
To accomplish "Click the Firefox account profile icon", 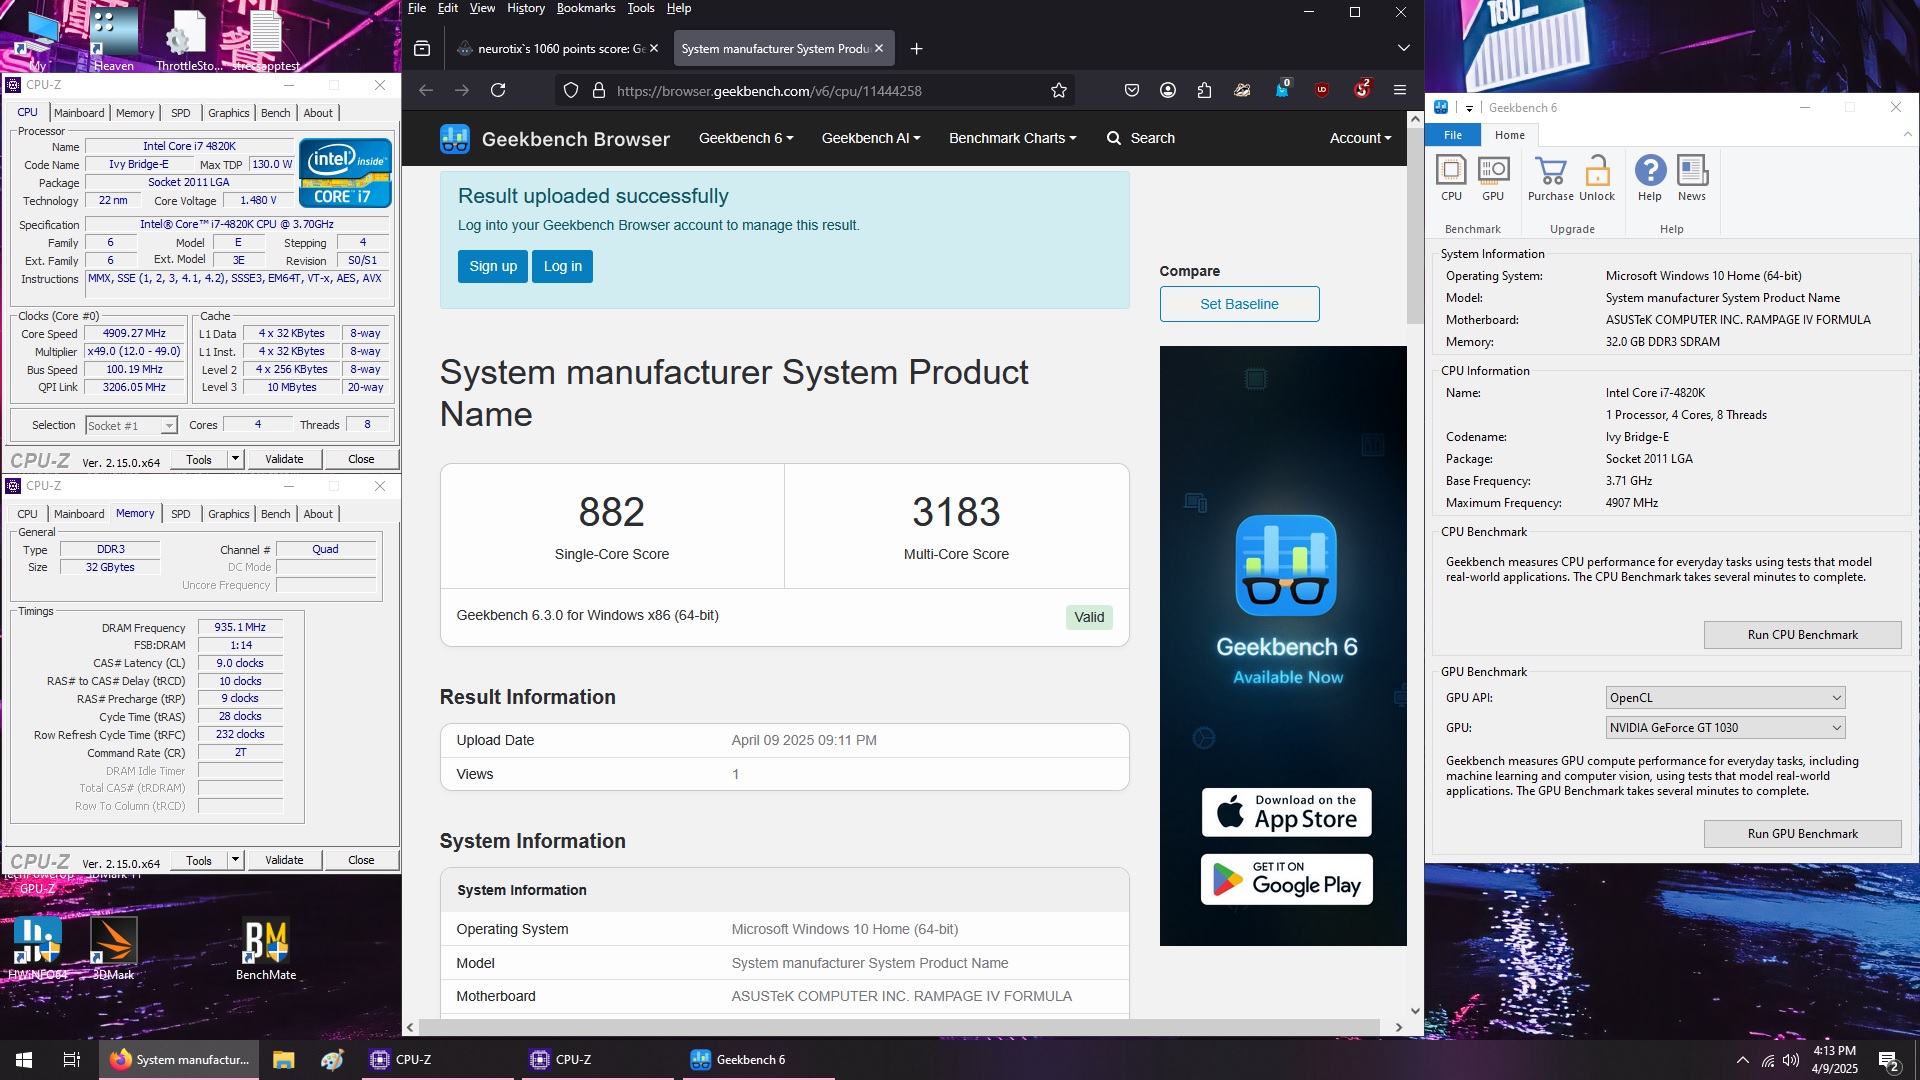I will tap(1168, 90).
